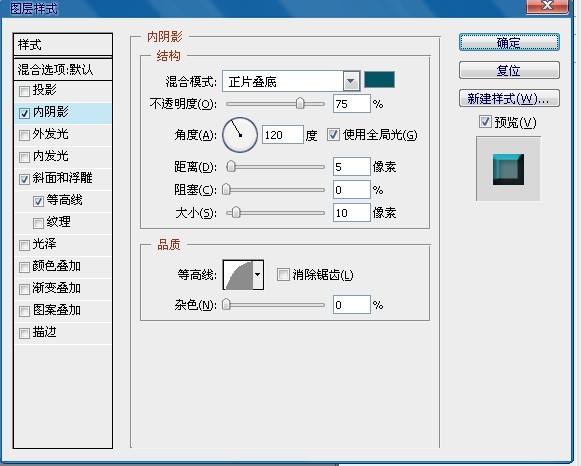Click the 大小 slider handle
The image size is (581, 466).
(236, 213)
